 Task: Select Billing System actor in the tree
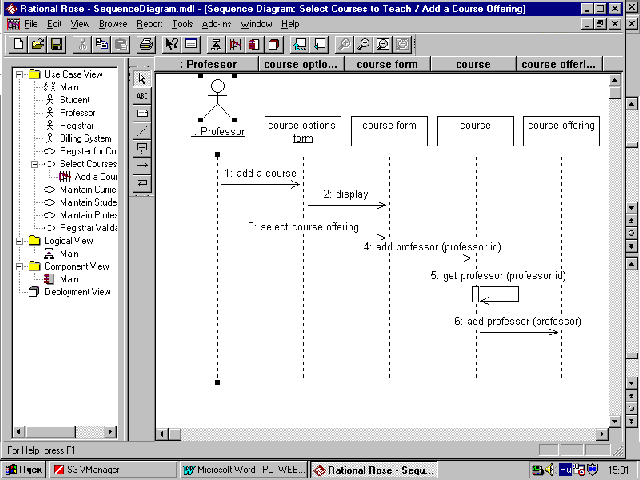click(85, 138)
